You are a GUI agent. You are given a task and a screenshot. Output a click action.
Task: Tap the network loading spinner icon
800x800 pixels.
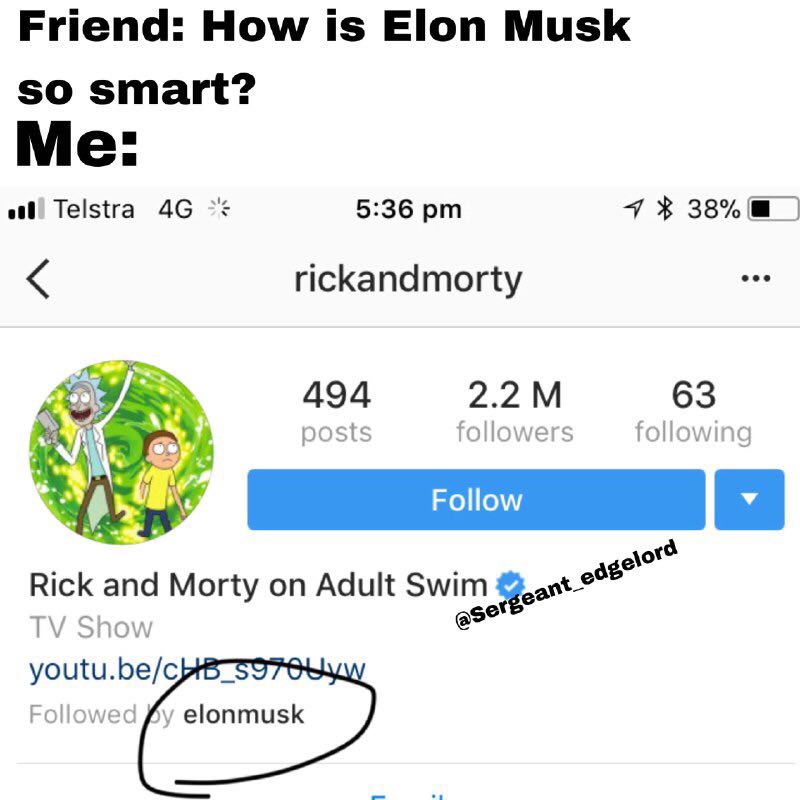coord(219,209)
